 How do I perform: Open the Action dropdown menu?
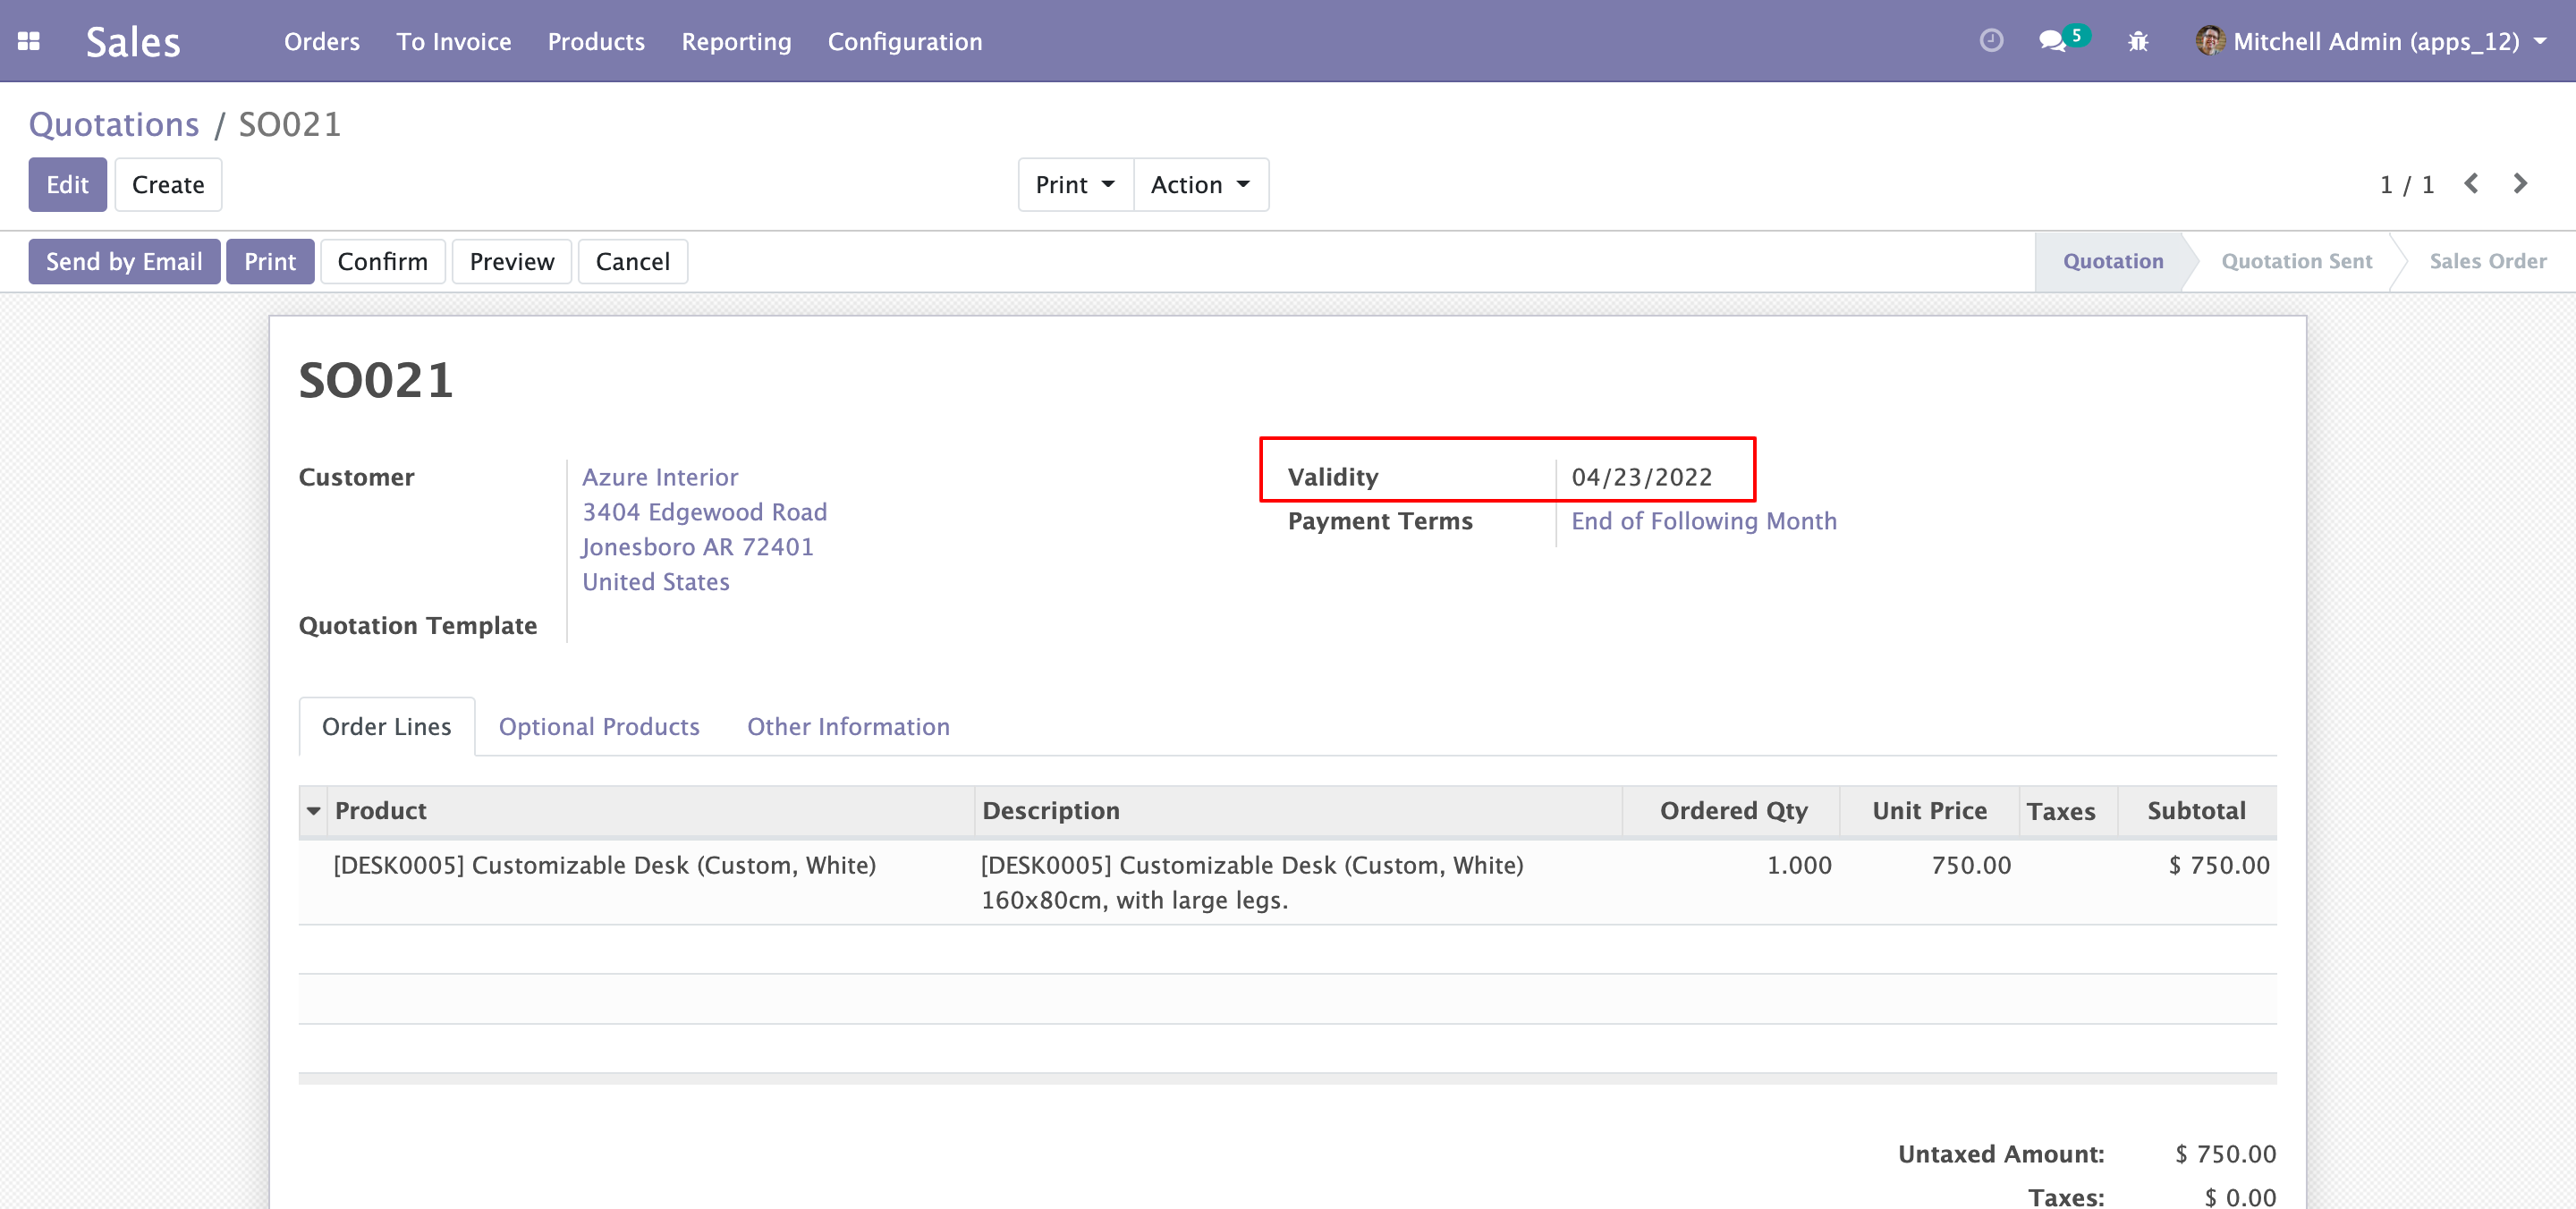click(x=1200, y=185)
